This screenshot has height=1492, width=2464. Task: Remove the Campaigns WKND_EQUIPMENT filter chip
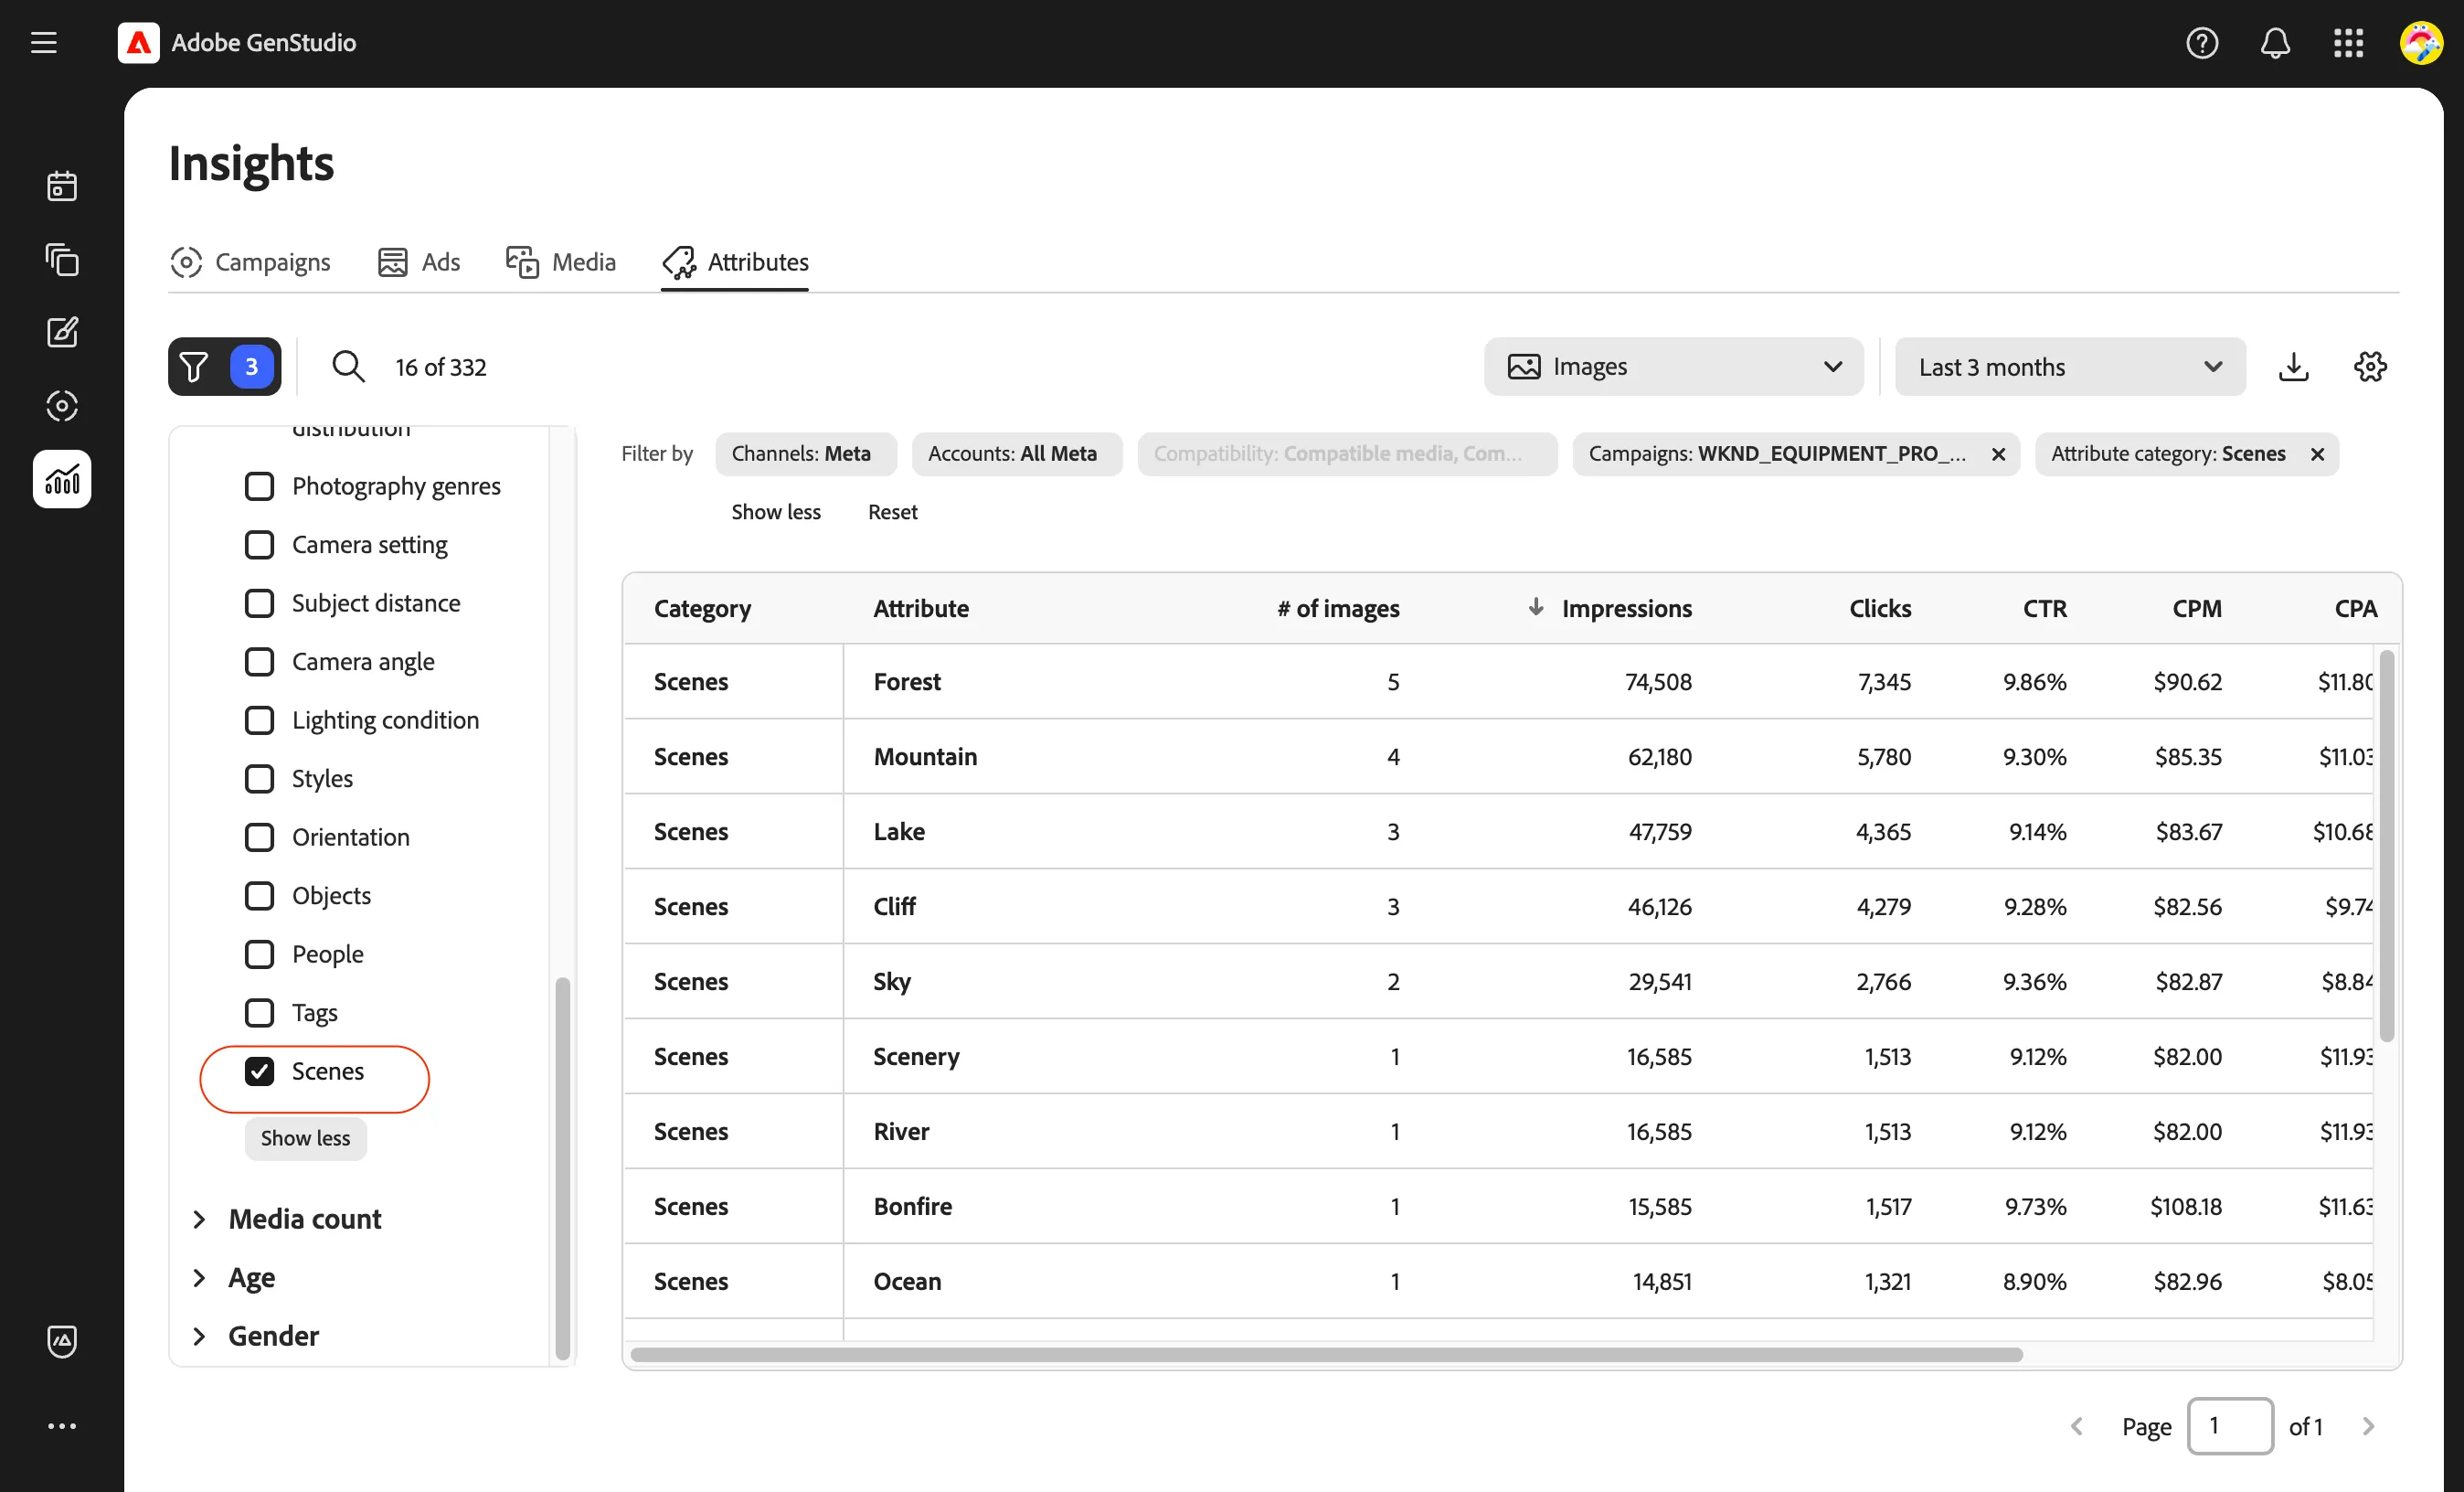[x=1998, y=454]
